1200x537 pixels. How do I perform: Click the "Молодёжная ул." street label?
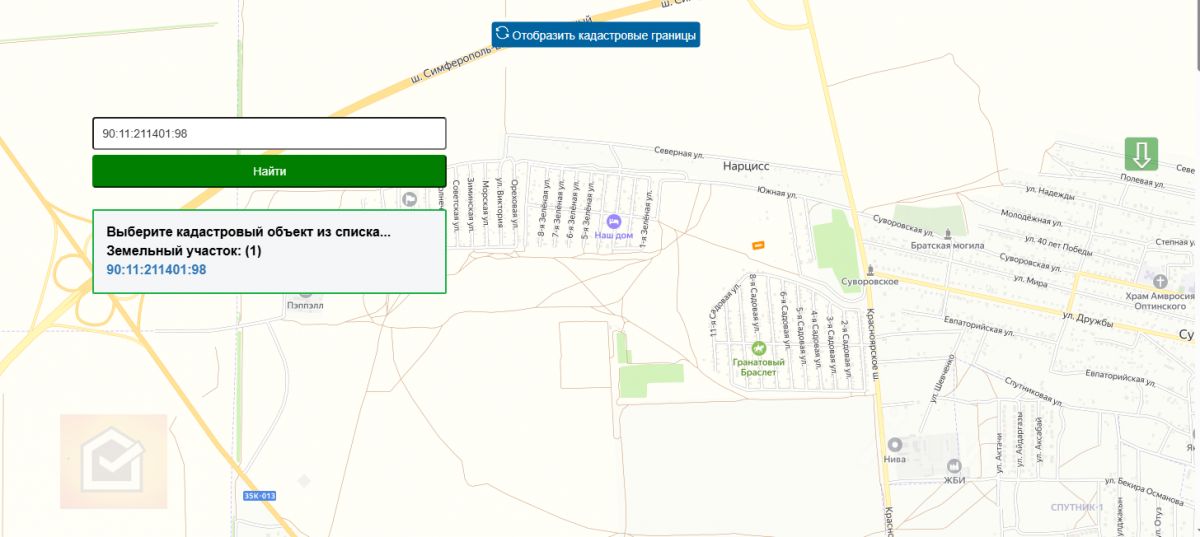(x=1030, y=219)
